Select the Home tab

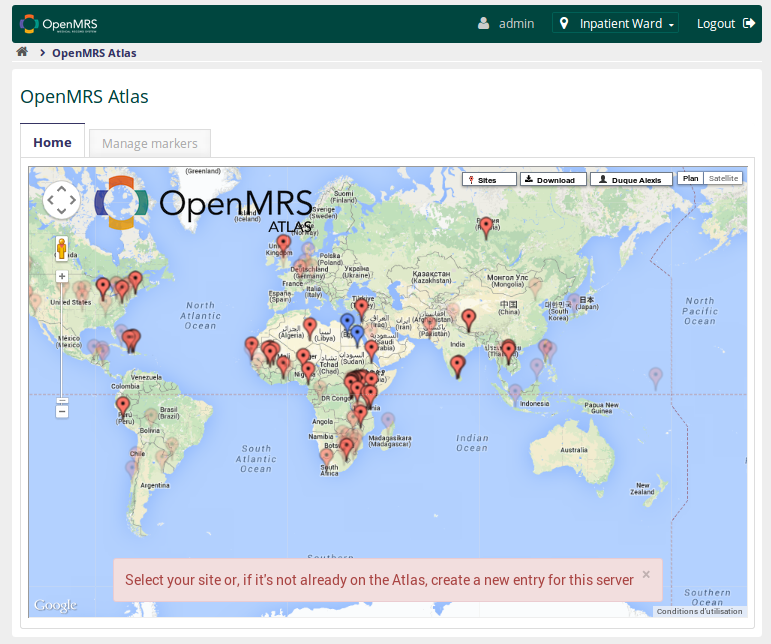click(x=52, y=142)
